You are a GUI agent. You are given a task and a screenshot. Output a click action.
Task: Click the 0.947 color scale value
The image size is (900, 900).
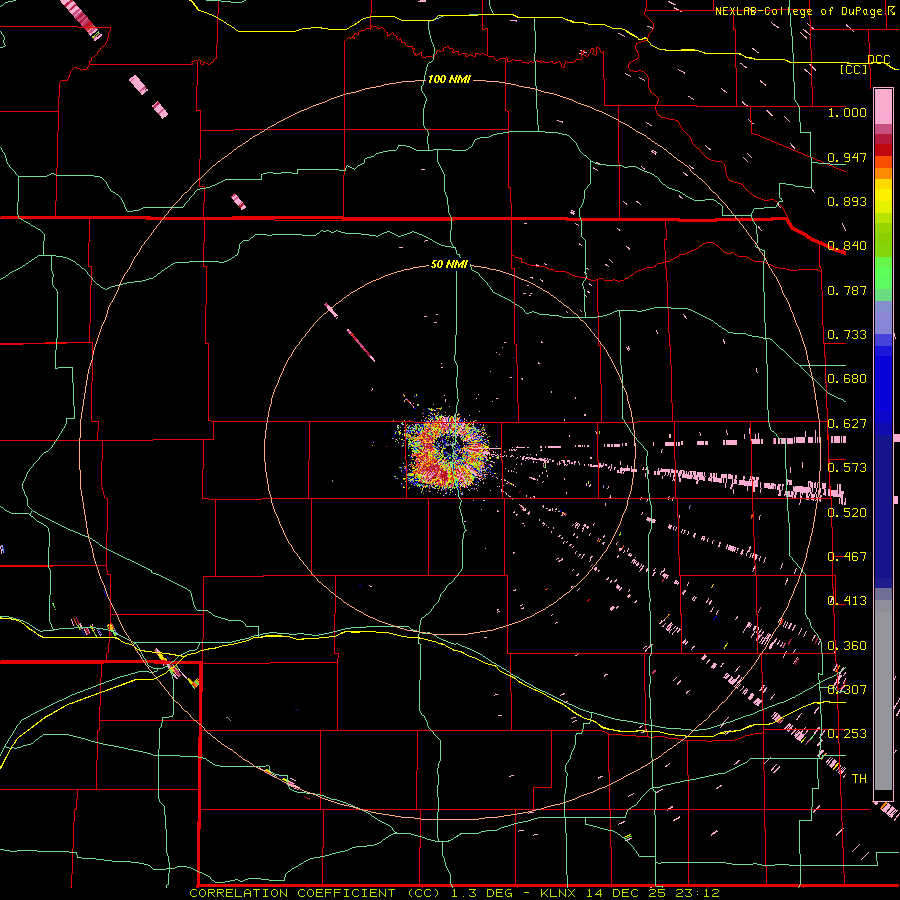(x=847, y=157)
